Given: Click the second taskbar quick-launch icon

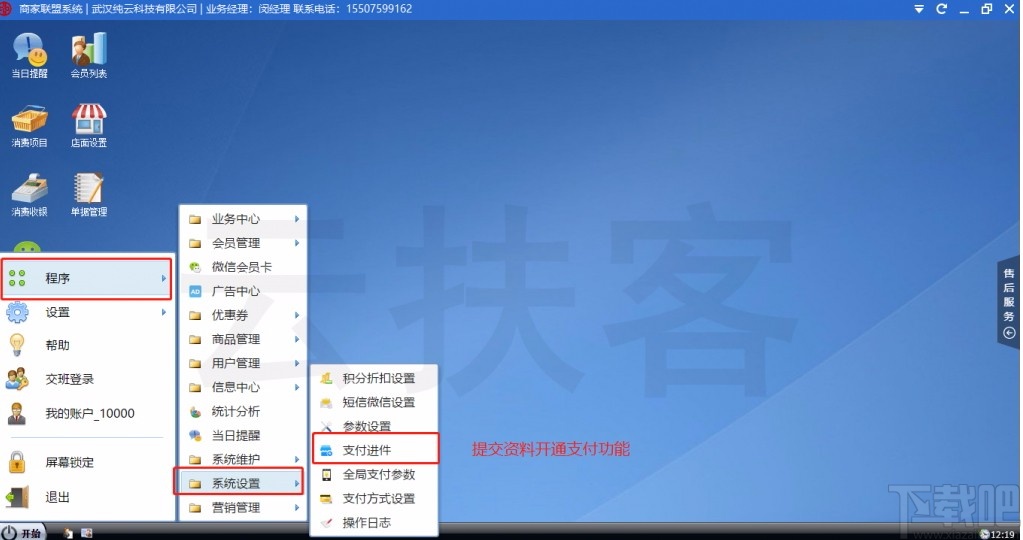Looking at the screenshot, I should click(86, 533).
